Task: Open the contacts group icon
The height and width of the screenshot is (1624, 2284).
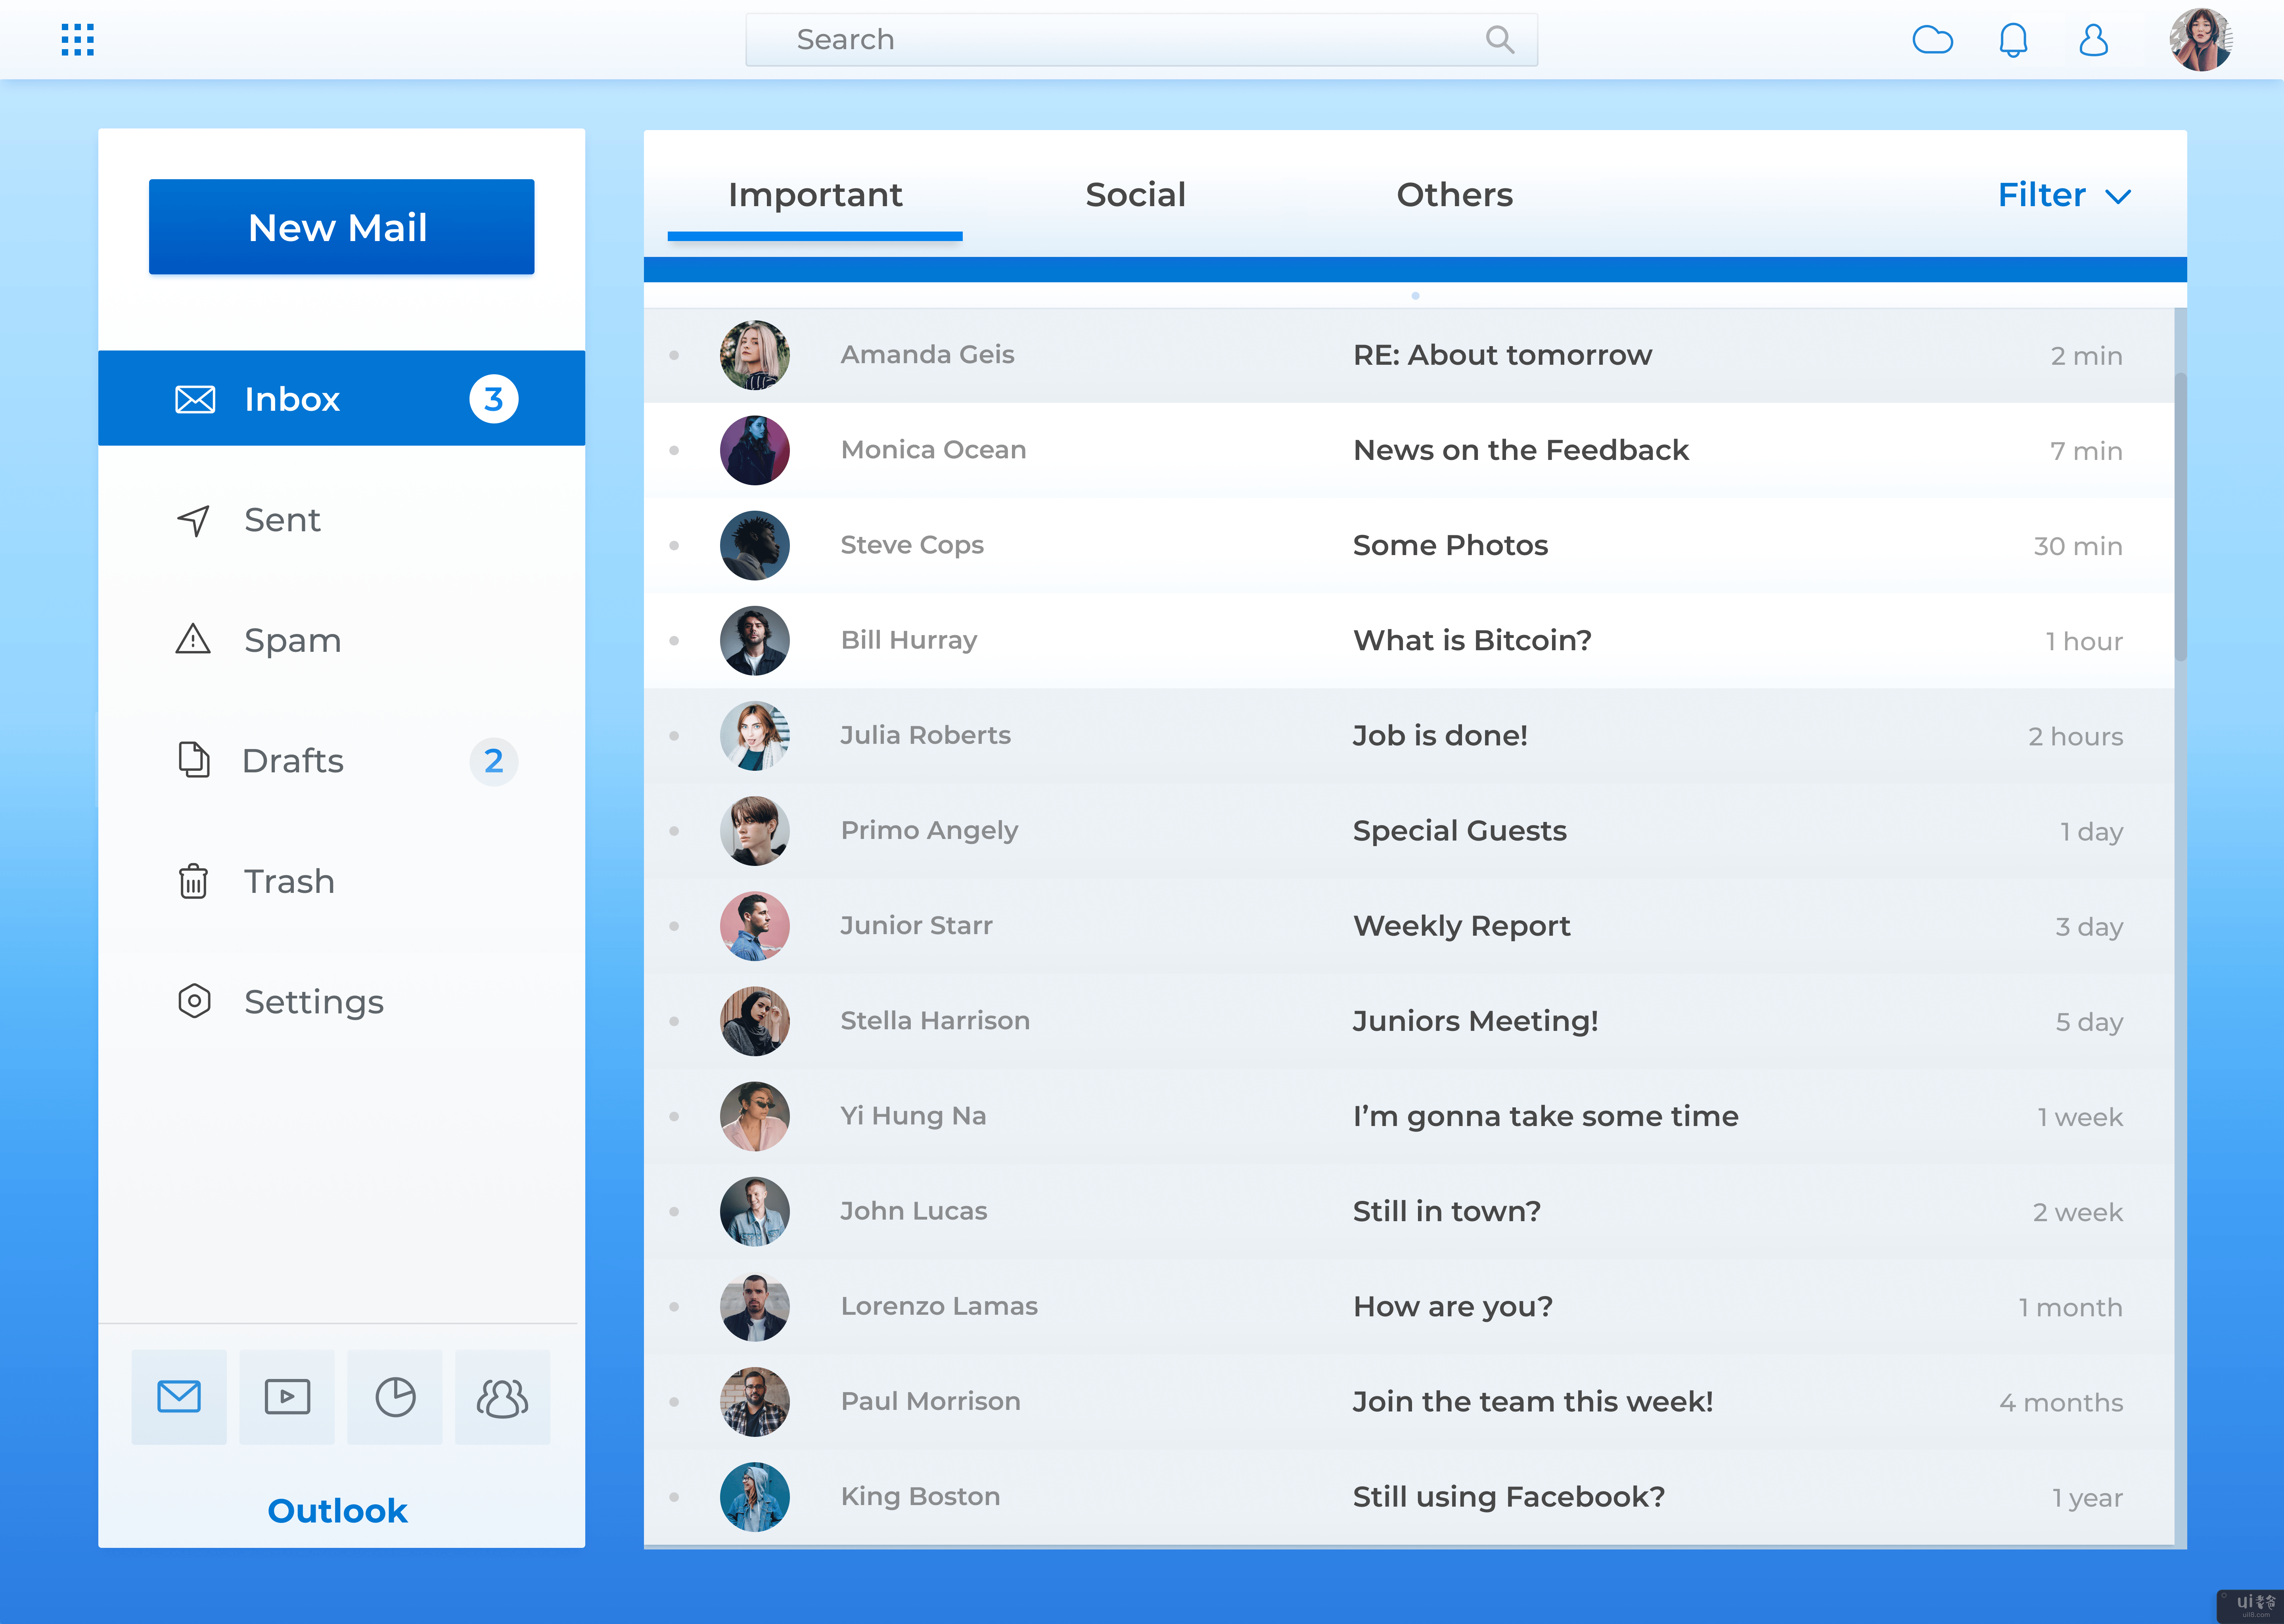Action: (x=502, y=1396)
